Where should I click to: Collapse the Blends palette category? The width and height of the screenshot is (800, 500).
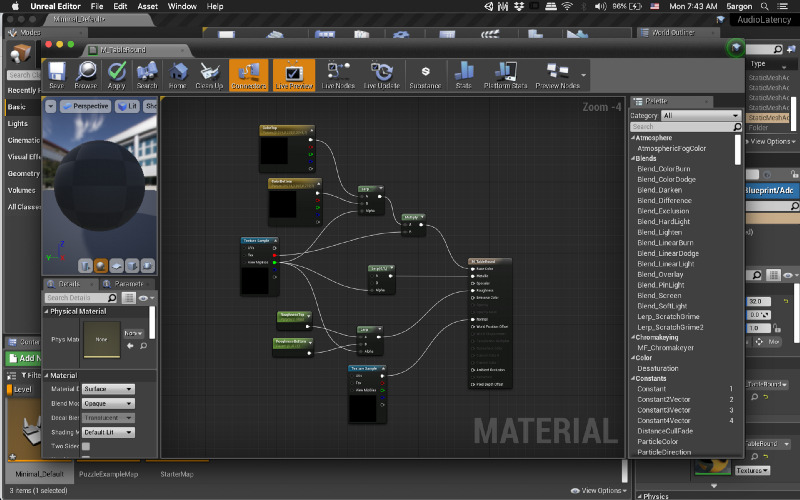(633, 158)
